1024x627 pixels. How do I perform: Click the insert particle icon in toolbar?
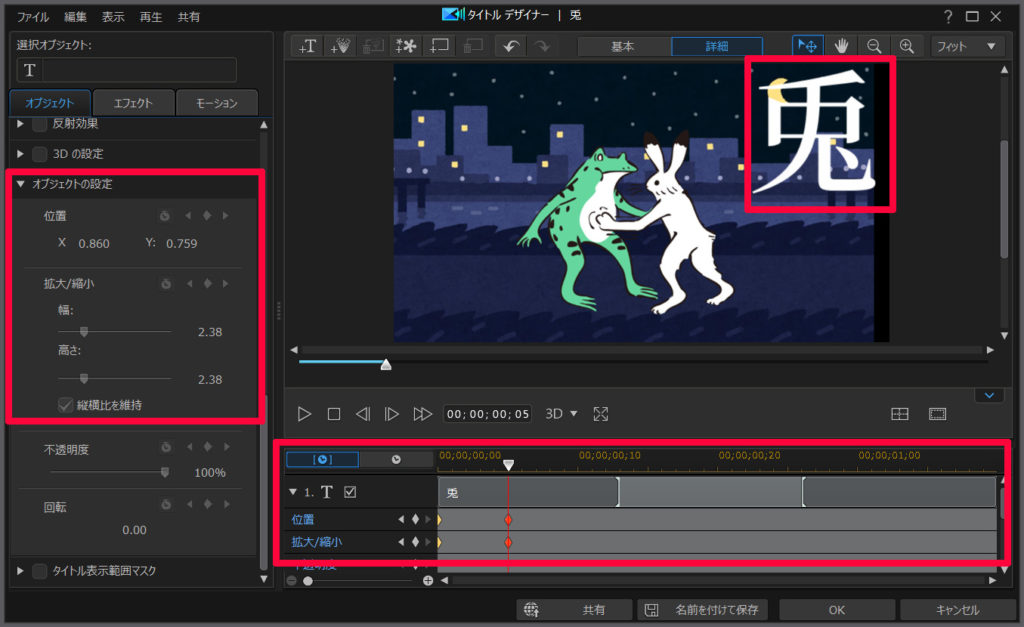pos(340,46)
